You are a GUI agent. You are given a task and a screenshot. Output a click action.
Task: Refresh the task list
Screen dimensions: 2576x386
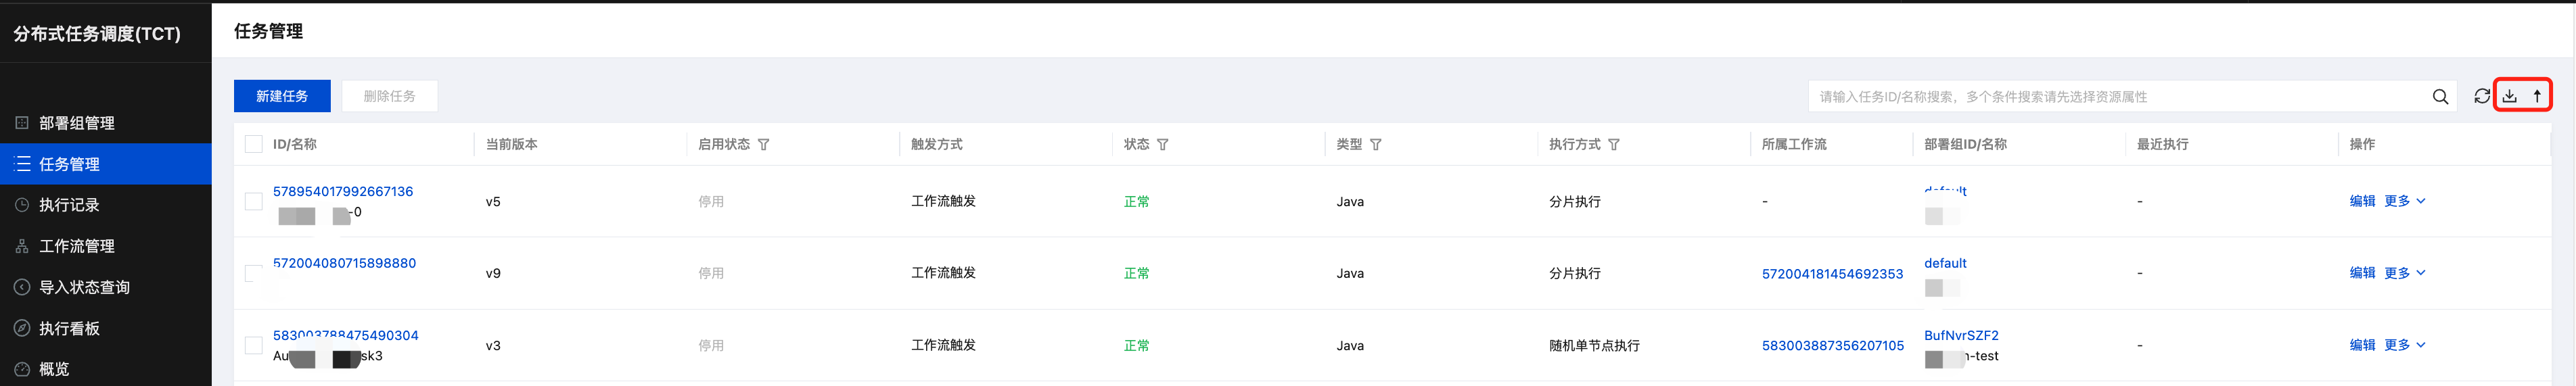[2482, 96]
